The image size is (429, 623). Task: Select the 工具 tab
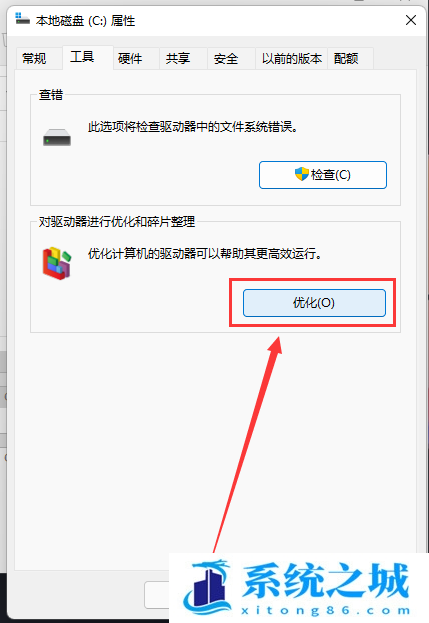tap(82, 57)
